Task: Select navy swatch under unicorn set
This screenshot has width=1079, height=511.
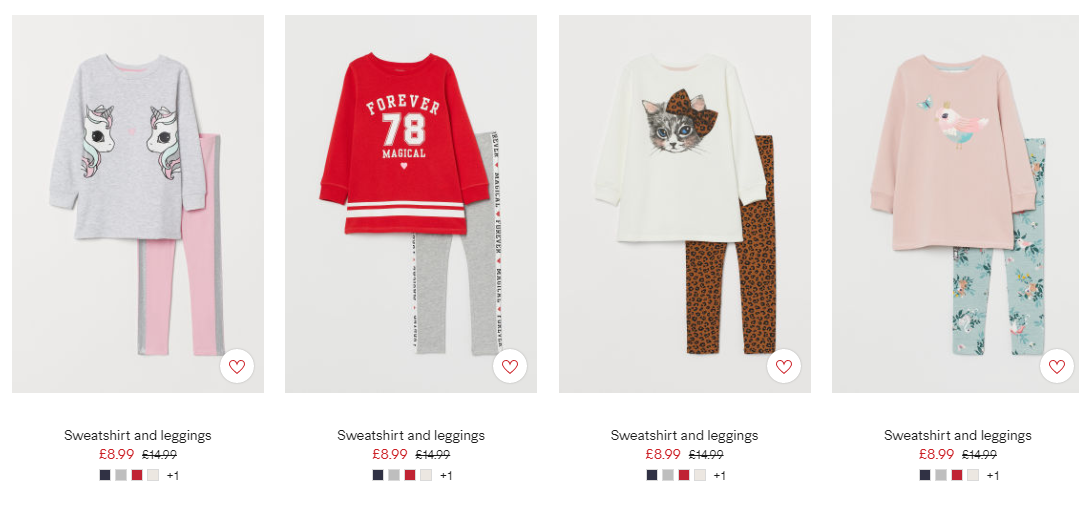Action: click(105, 475)
